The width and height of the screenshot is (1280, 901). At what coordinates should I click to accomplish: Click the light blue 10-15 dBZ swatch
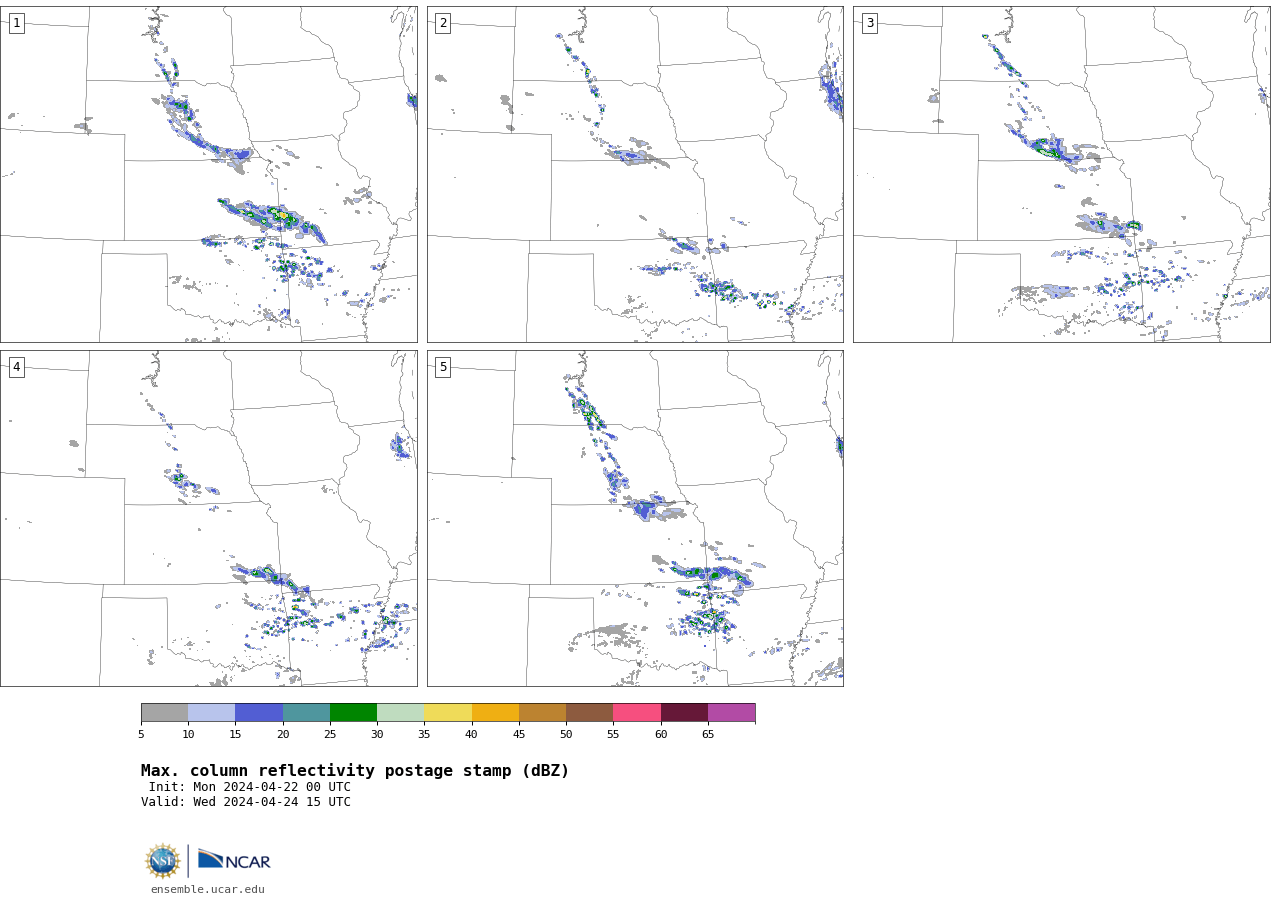tap(211, 713)
